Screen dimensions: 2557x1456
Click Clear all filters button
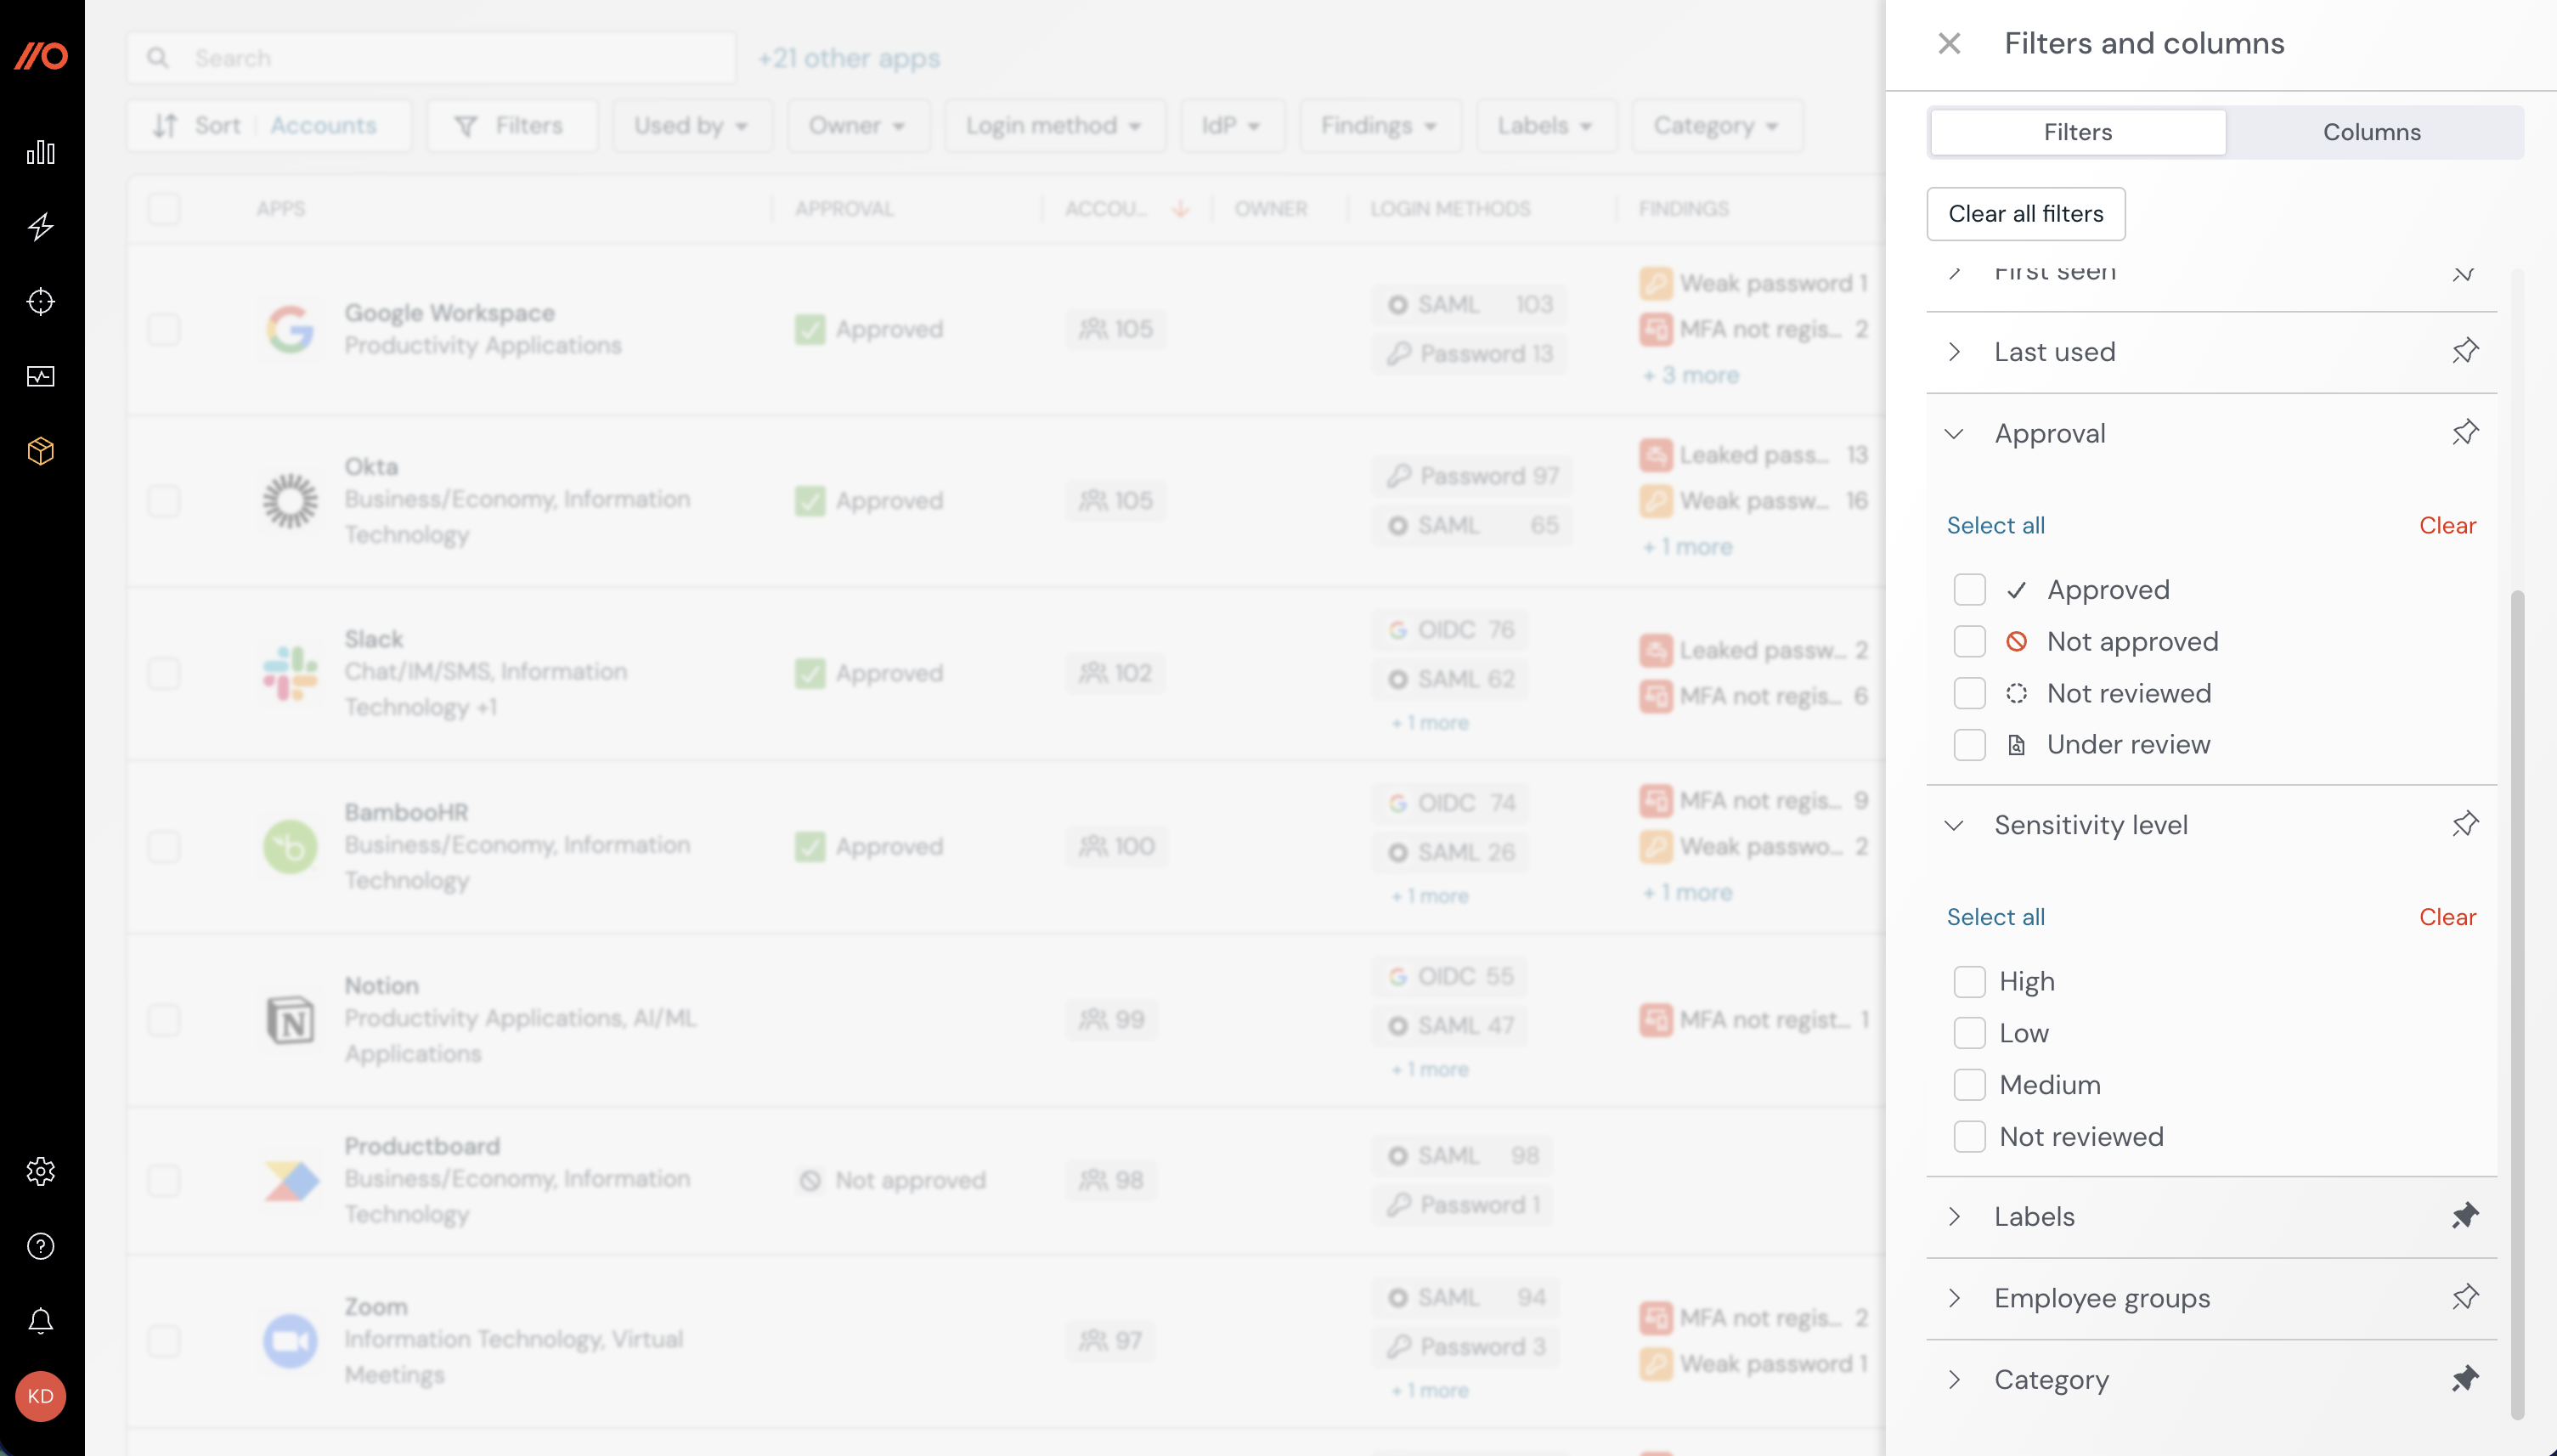pos(2026,214)
